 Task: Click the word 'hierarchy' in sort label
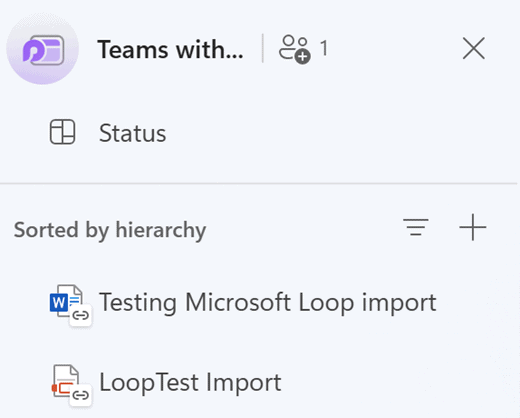(x=161, y=230)
